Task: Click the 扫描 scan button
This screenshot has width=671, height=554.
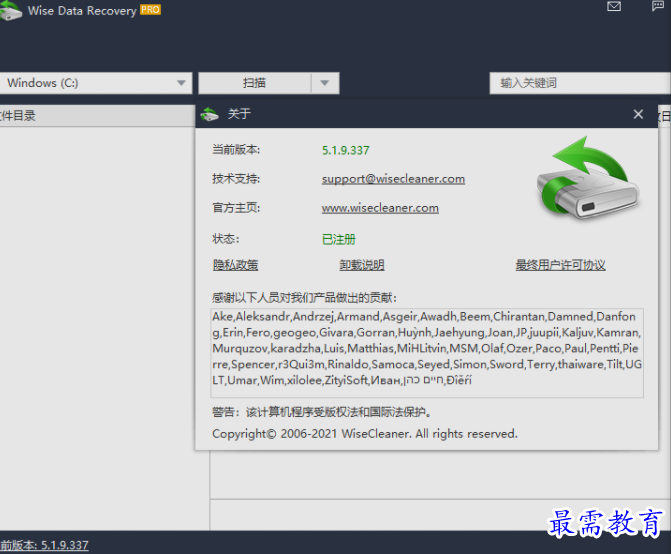Action: pyautogui.click(x=255, y=83)
